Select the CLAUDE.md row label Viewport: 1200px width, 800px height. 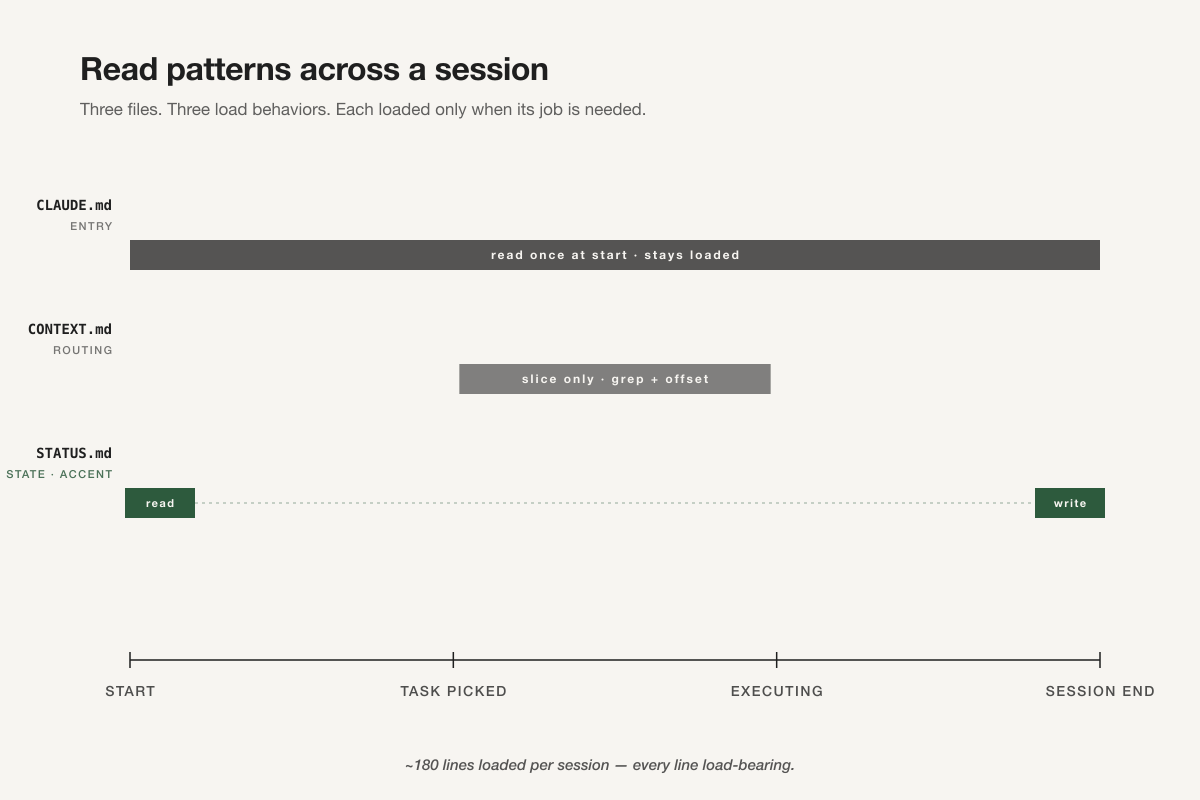[x=74, y=205]
